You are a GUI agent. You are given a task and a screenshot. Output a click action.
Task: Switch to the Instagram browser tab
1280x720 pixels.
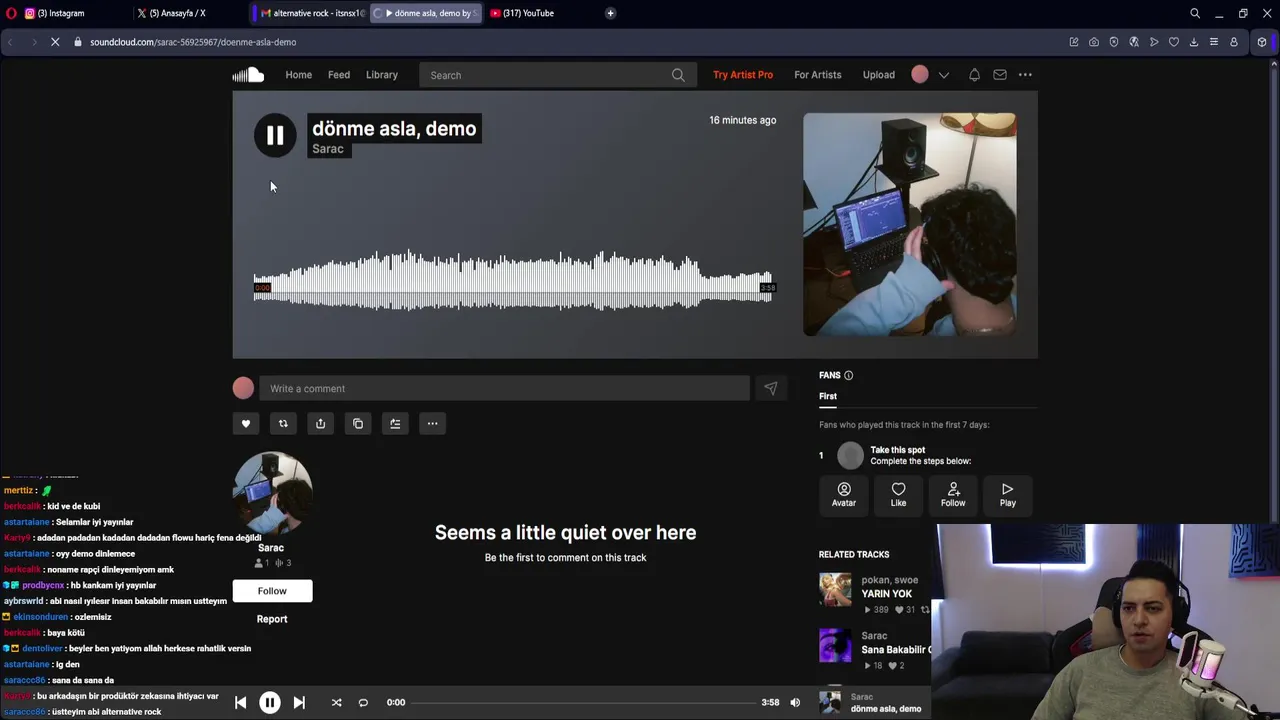pos(66,13)
